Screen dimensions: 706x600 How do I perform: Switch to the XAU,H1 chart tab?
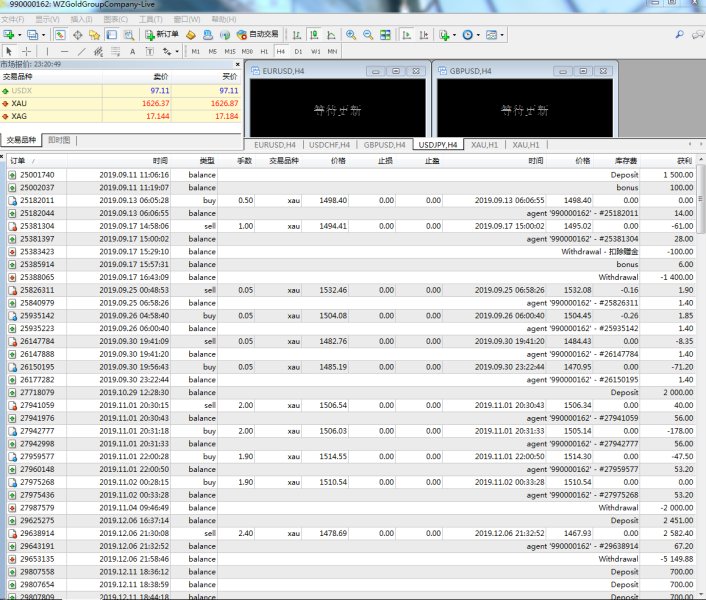(x=485, y=145)
